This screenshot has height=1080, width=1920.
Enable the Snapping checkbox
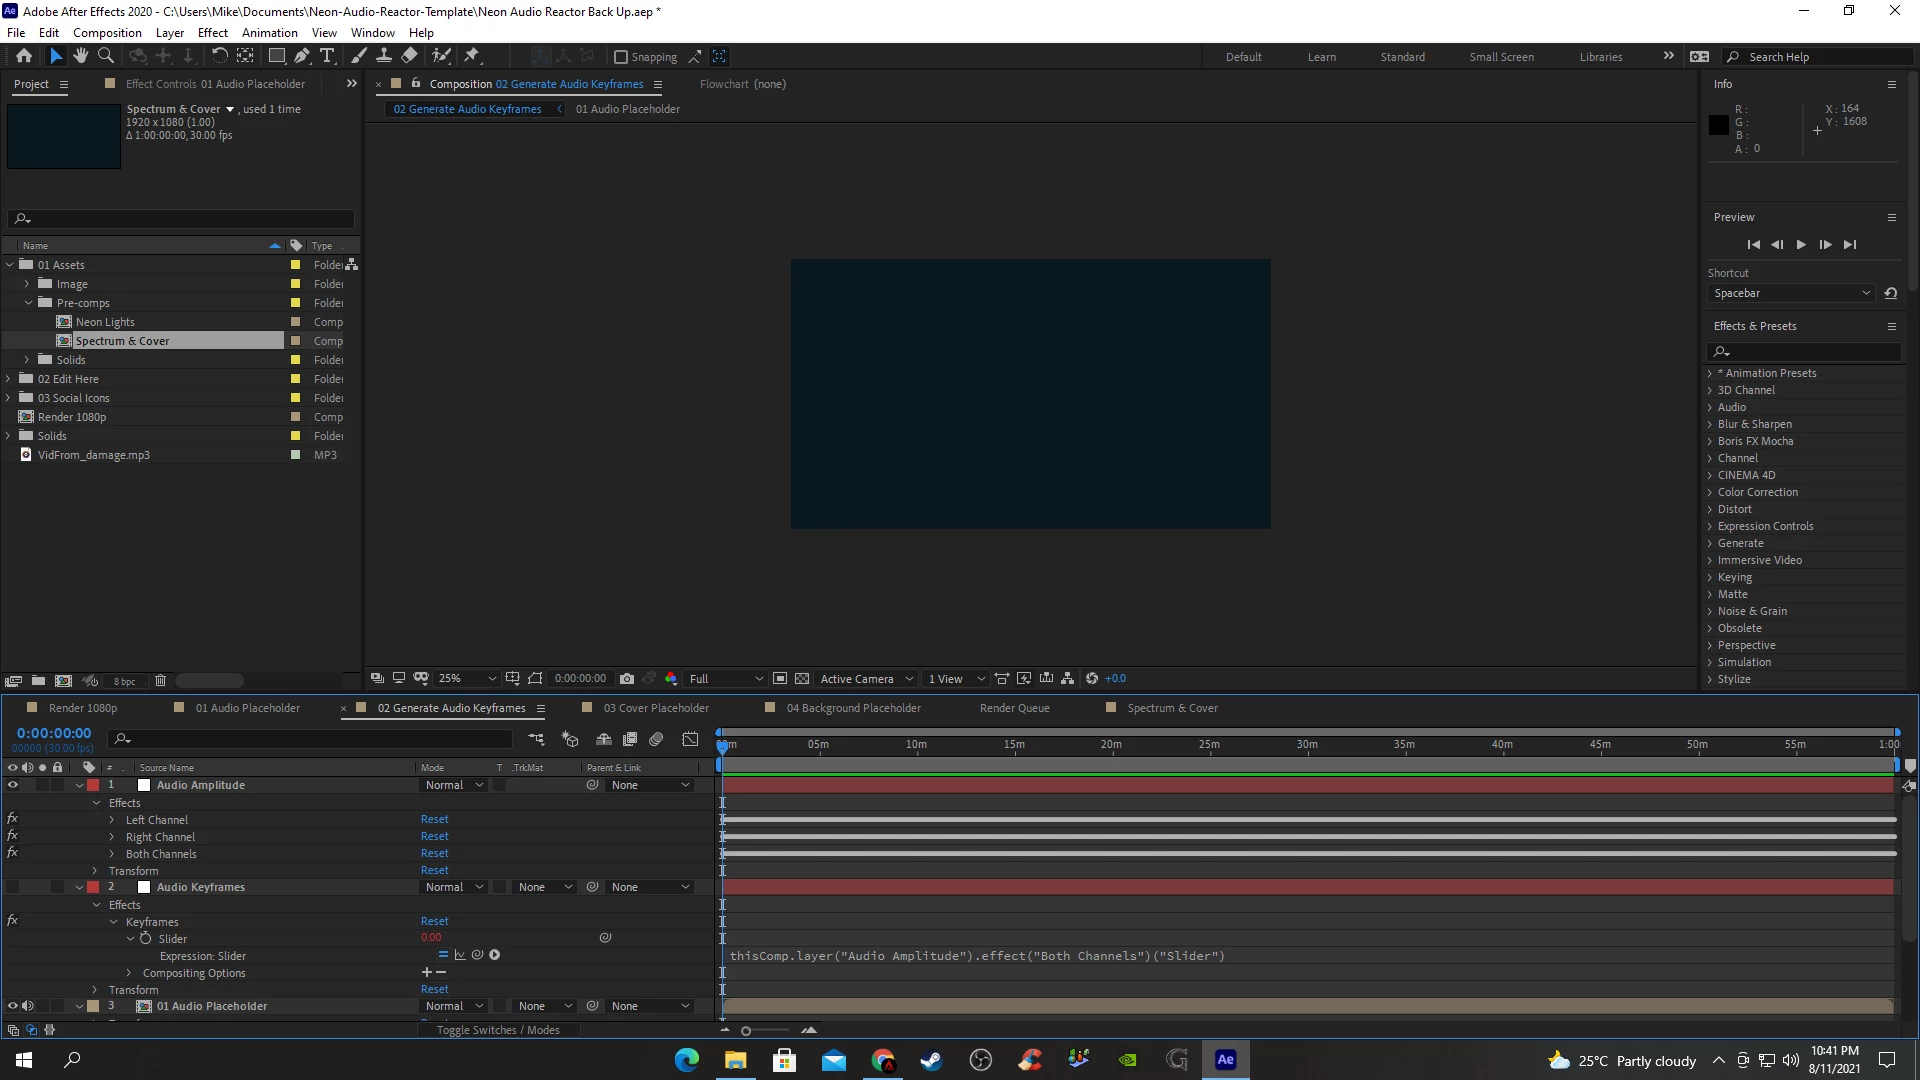click(621, 57)
